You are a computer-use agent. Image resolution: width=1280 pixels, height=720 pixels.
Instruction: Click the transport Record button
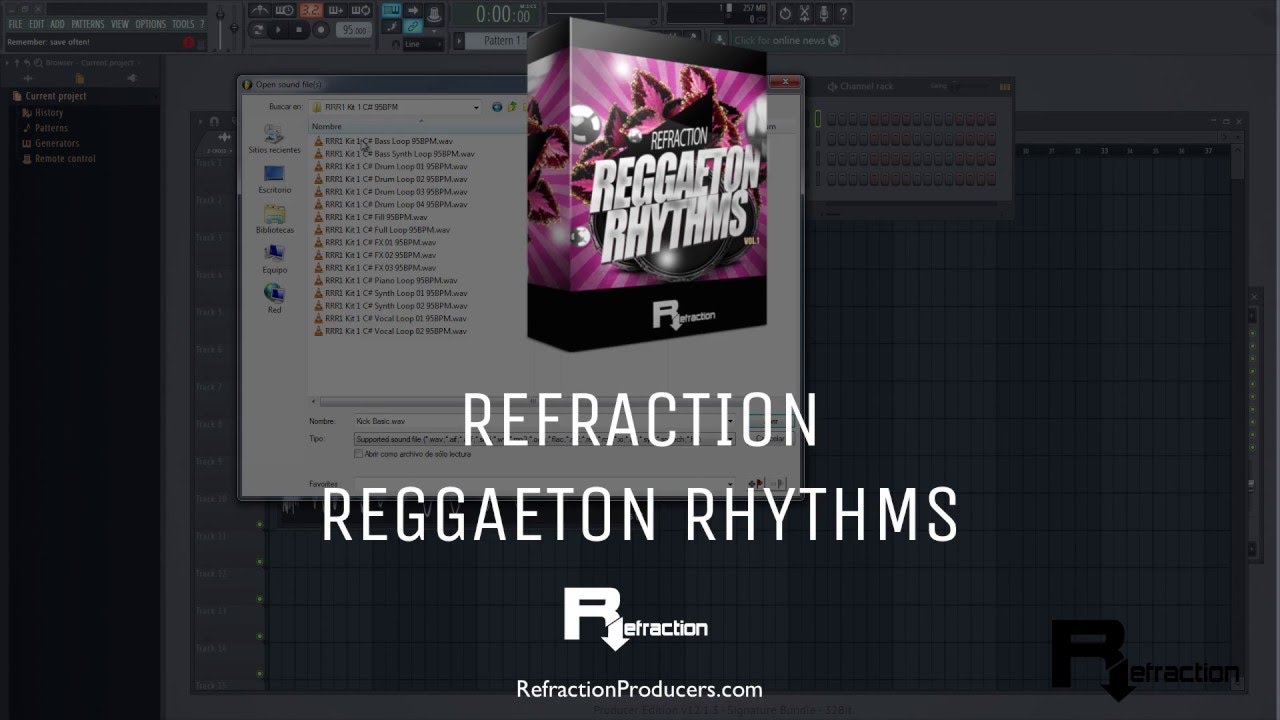(x=319, y=30)
